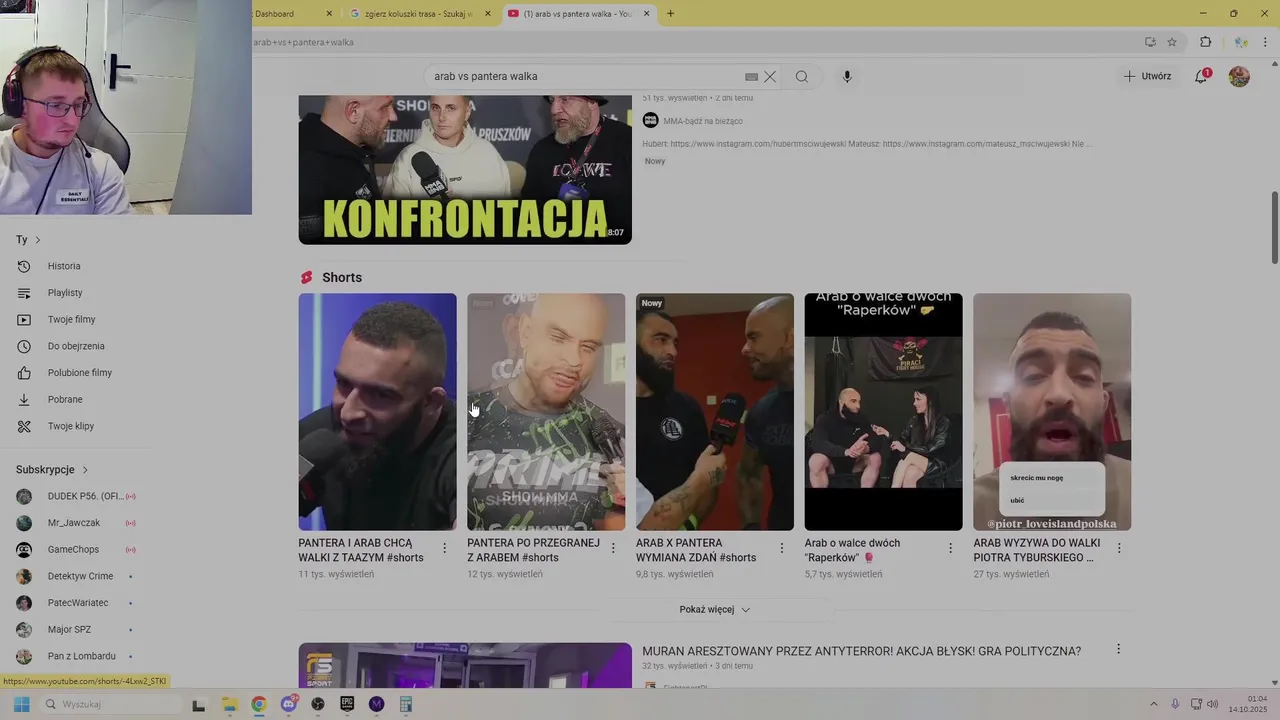Open YouTube notifications bell
Viewport: 1280px width, 720px height.
click(x=1202, y=76)
